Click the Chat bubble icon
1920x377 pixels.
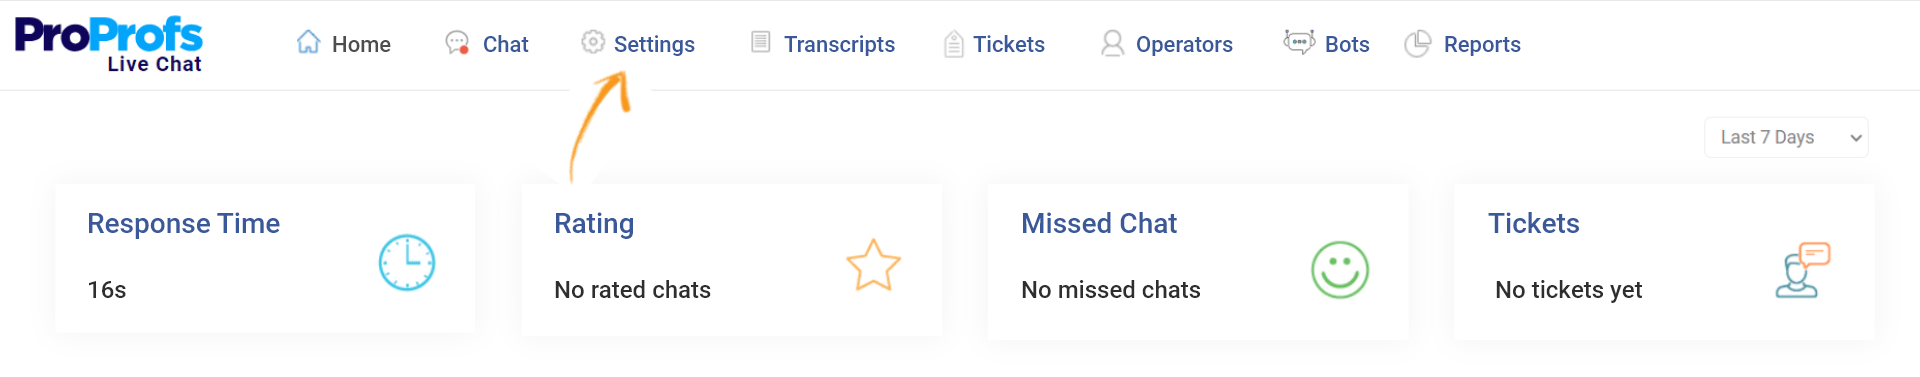click(x=457, y=42)
